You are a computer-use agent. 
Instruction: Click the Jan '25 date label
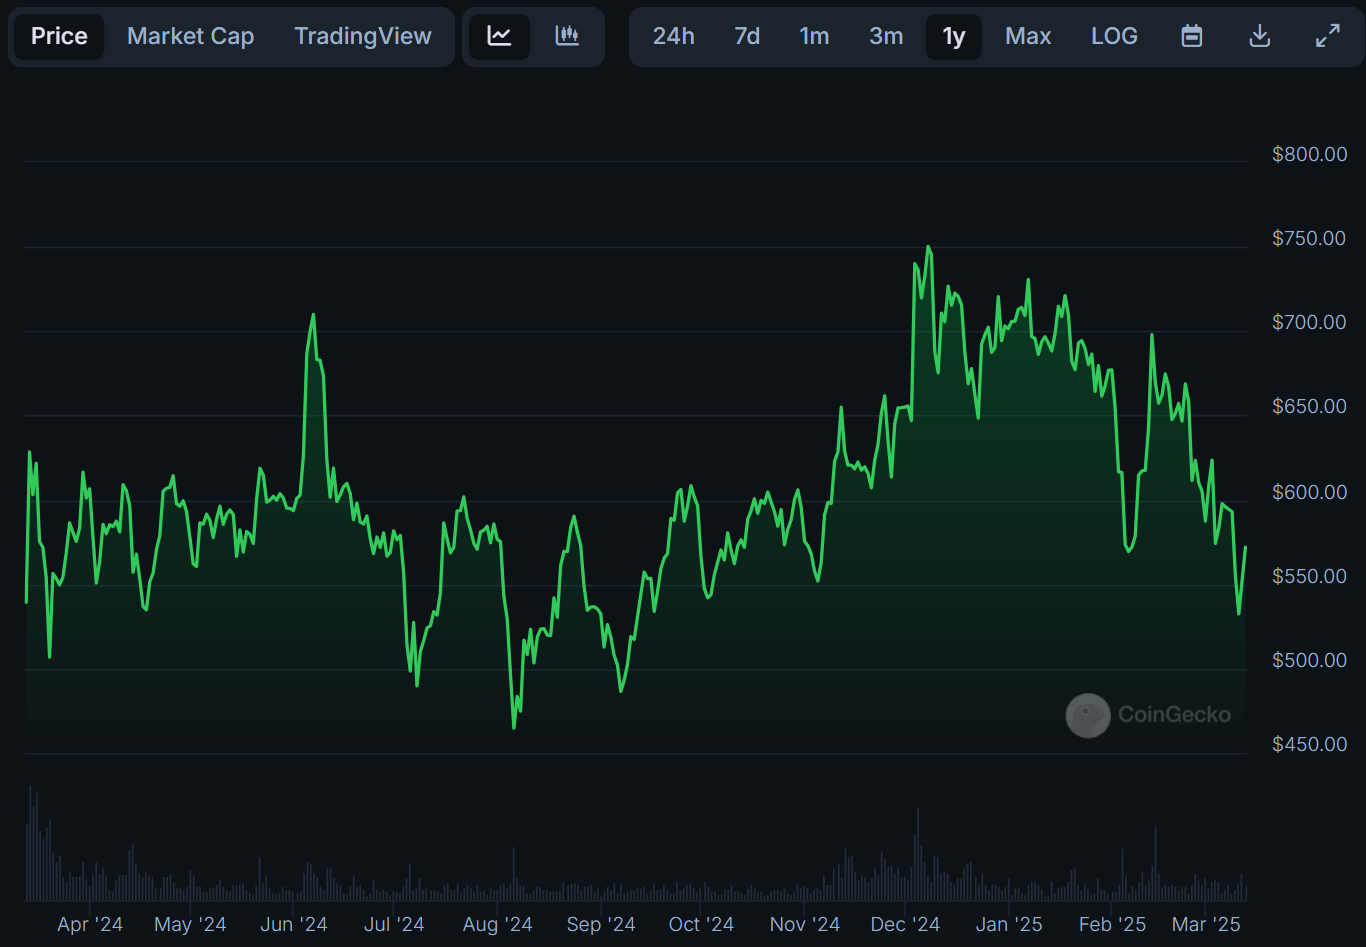[x=1009, y=924]
